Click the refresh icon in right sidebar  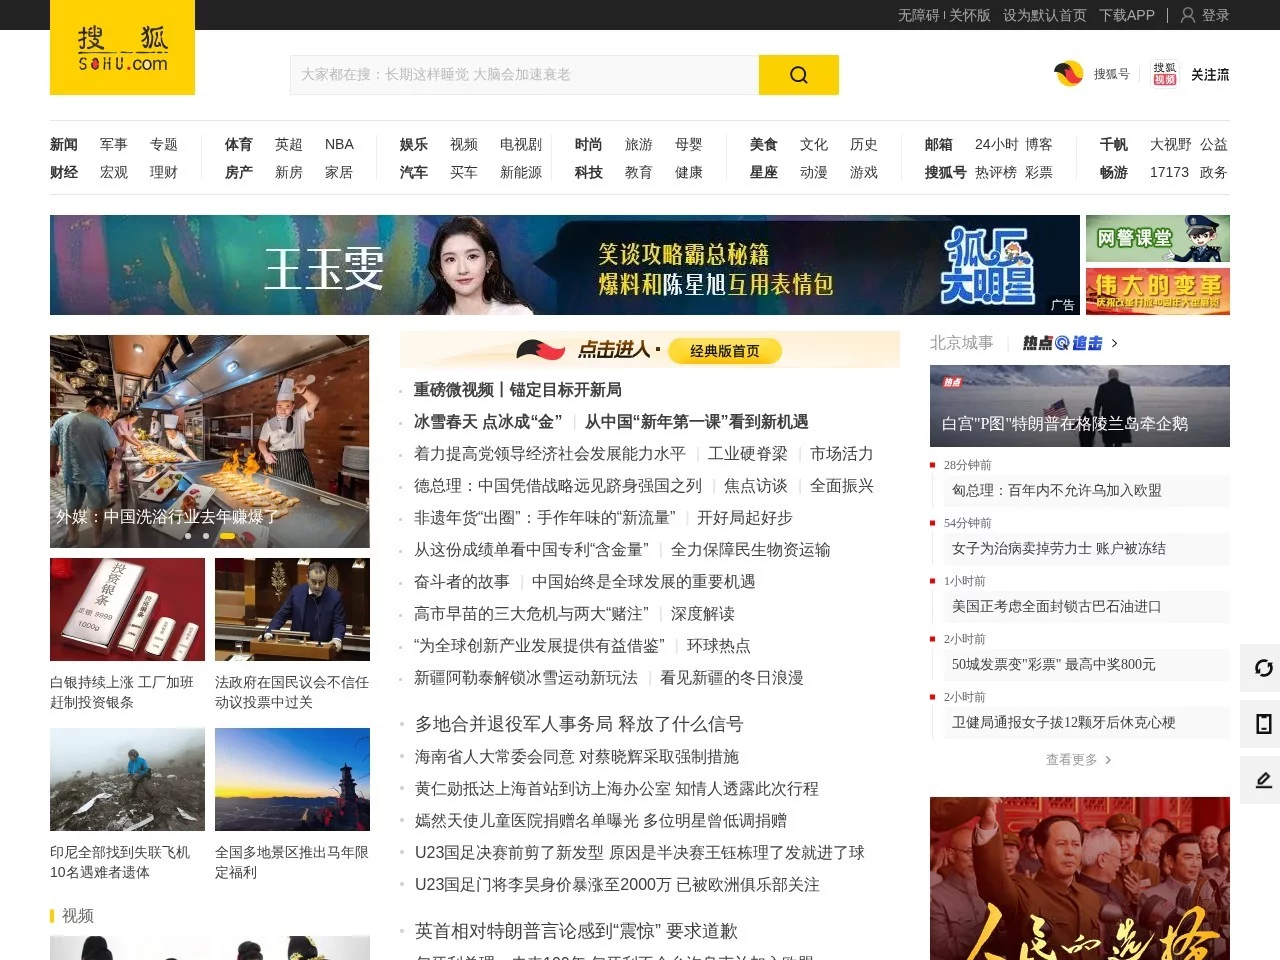tap(1262, 668)
